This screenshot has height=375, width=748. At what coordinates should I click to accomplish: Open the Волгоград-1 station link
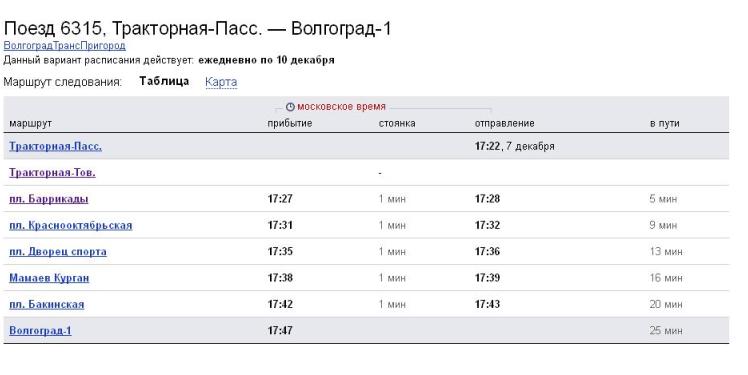click(40, 331)
